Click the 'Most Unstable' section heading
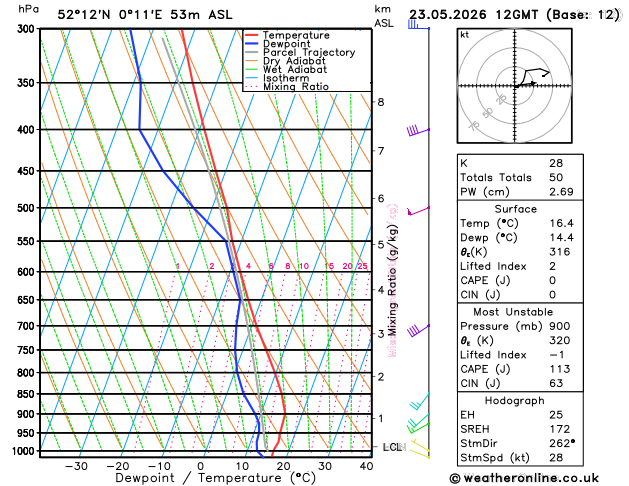Viewport: 629px width, 486px height. pos(513,312)
